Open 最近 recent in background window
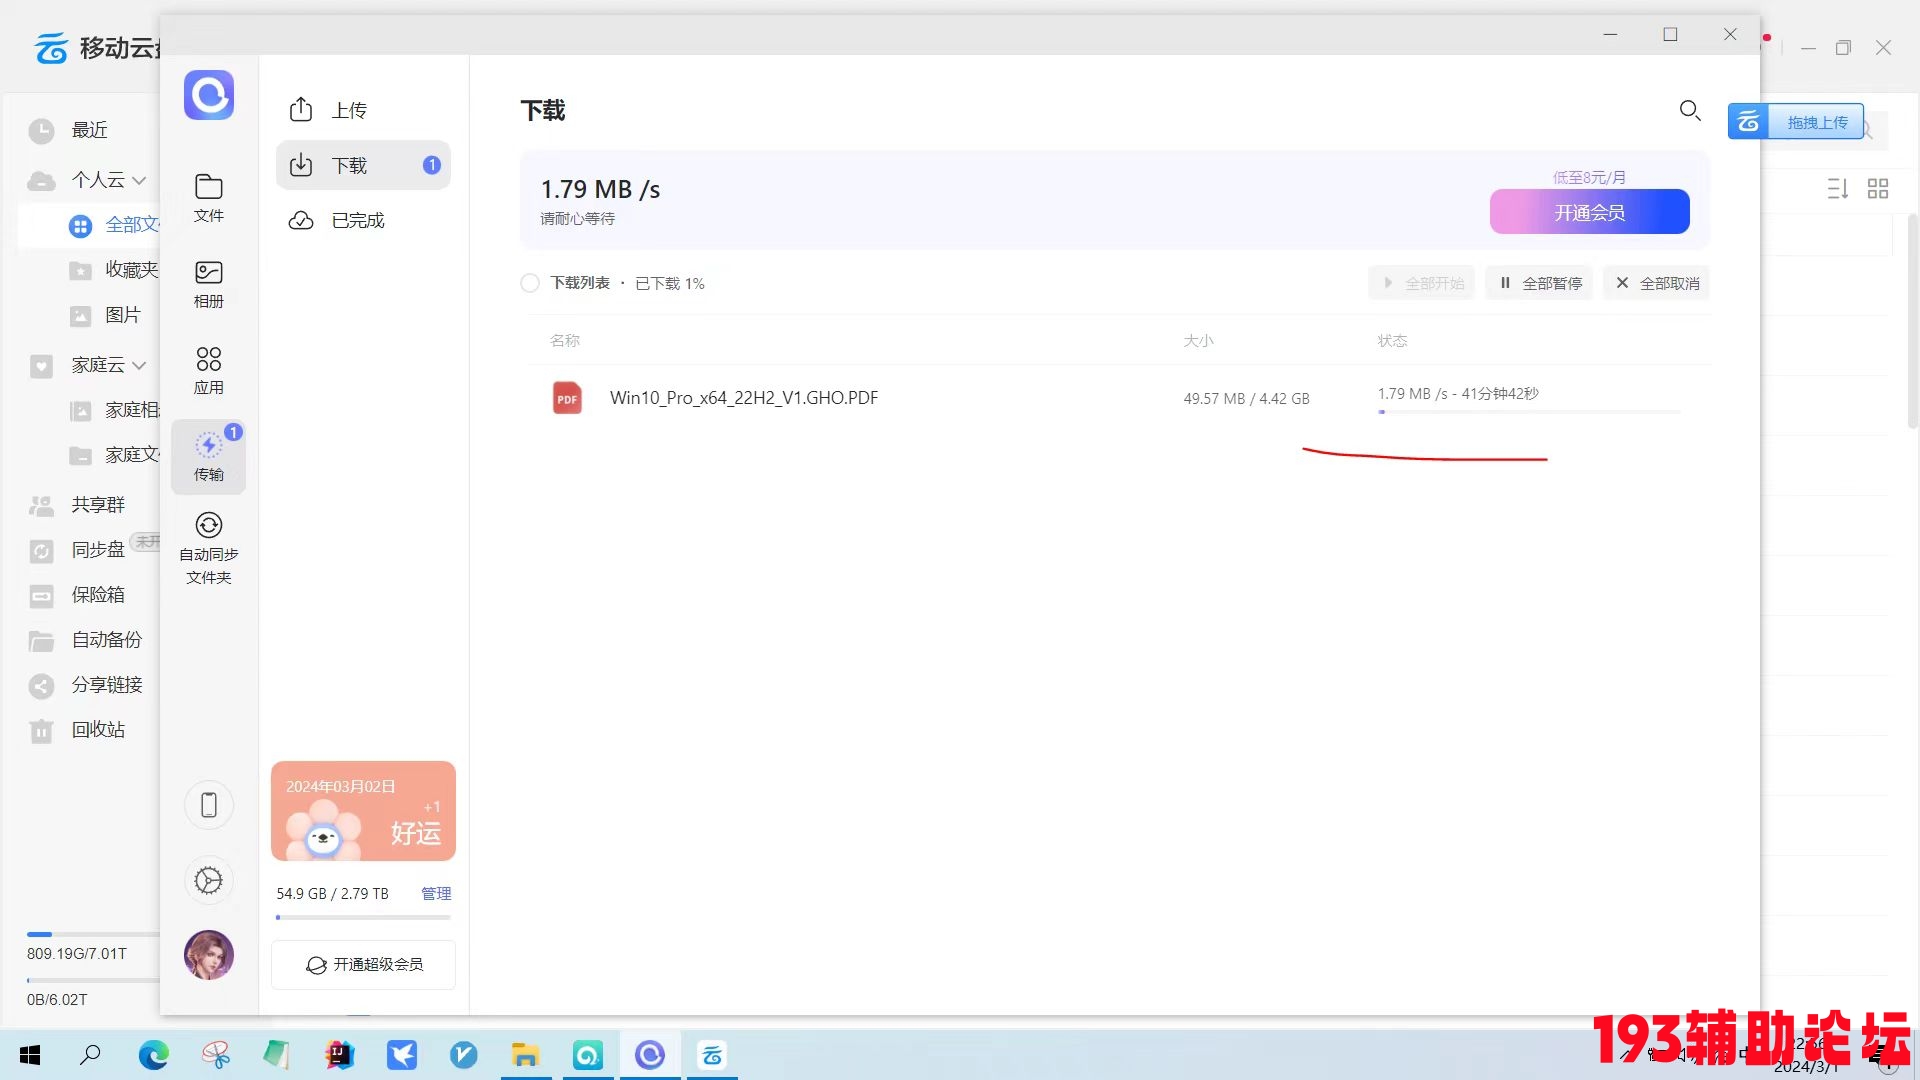This screenshot has height=1080, width=1920. coord(89,130)
